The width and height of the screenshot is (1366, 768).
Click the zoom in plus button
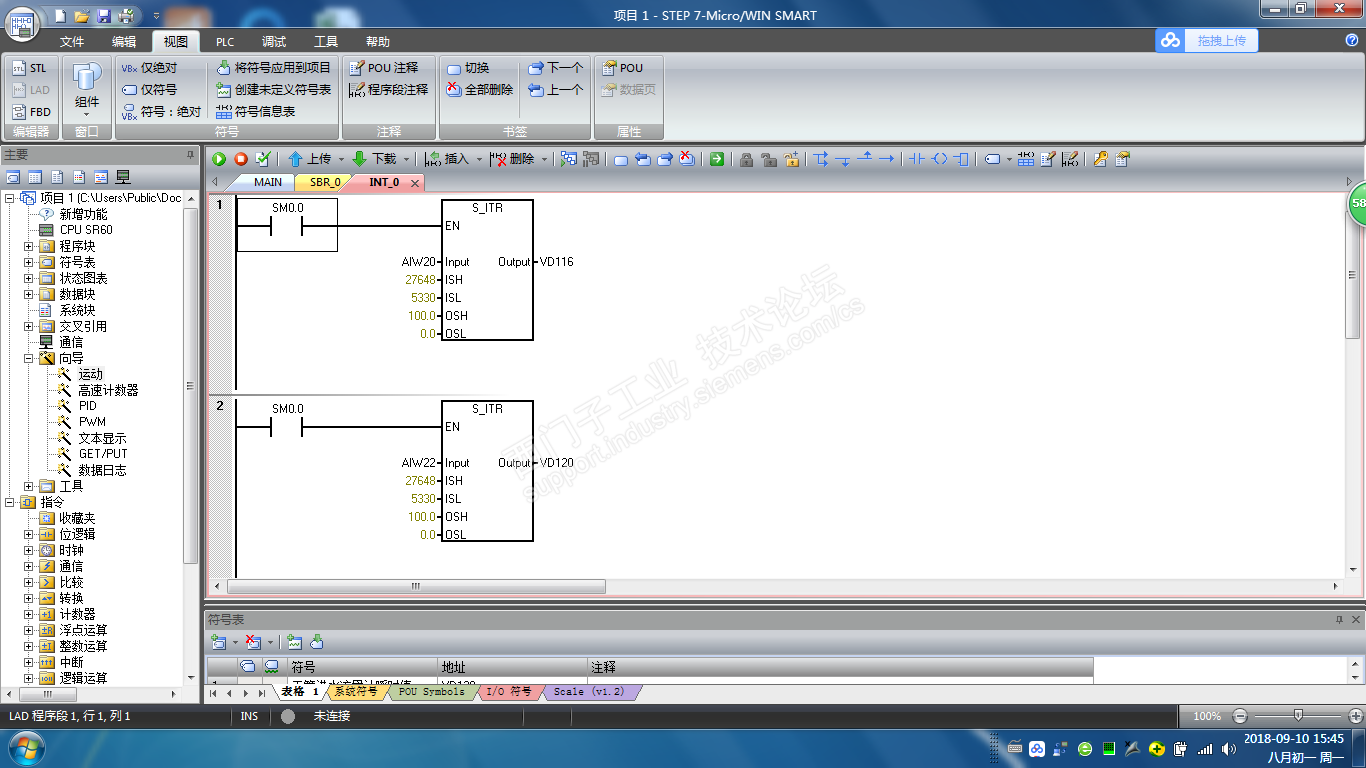[x=1356, y=716]
